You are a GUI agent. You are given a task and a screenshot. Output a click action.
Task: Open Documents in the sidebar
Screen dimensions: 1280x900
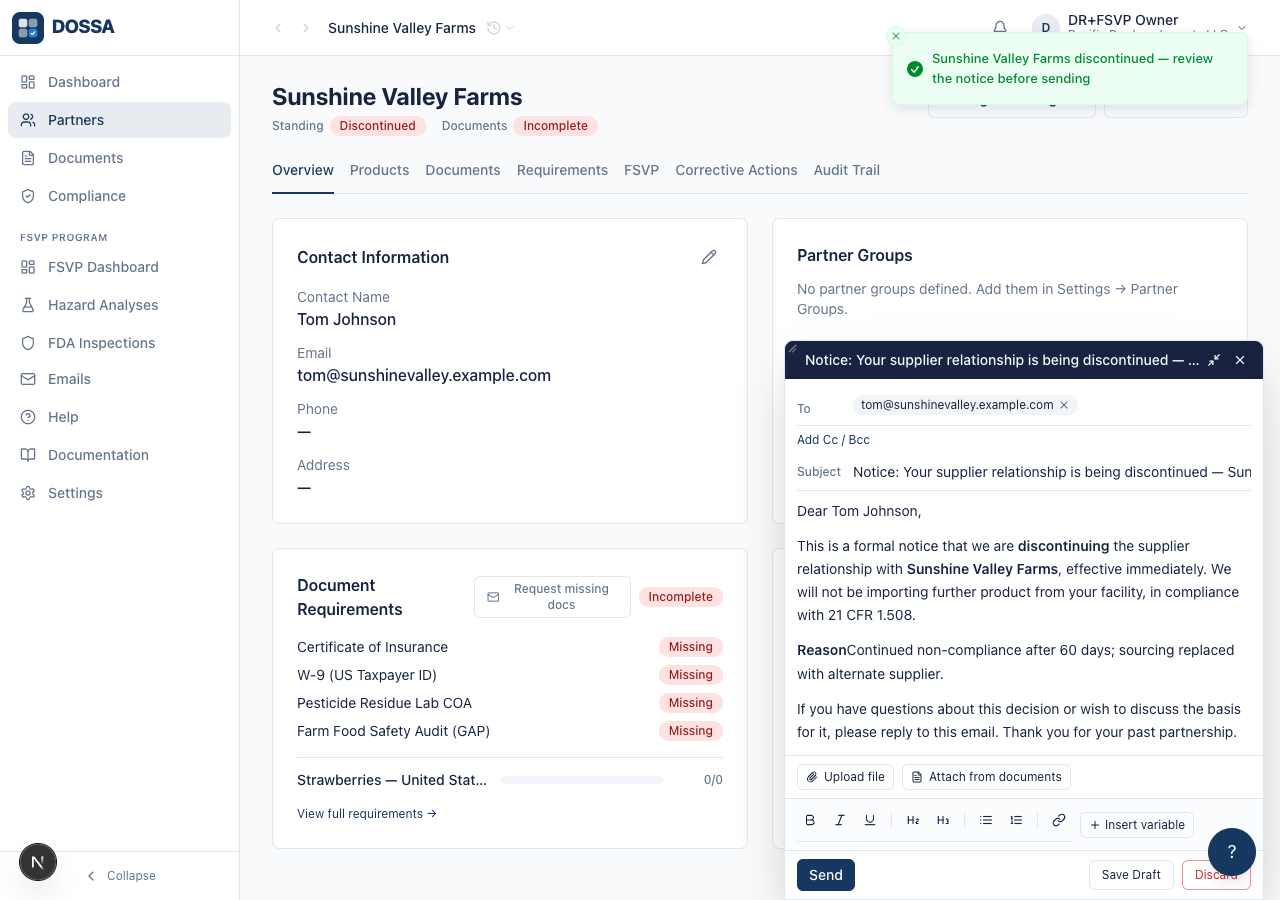tap(119, 158)
